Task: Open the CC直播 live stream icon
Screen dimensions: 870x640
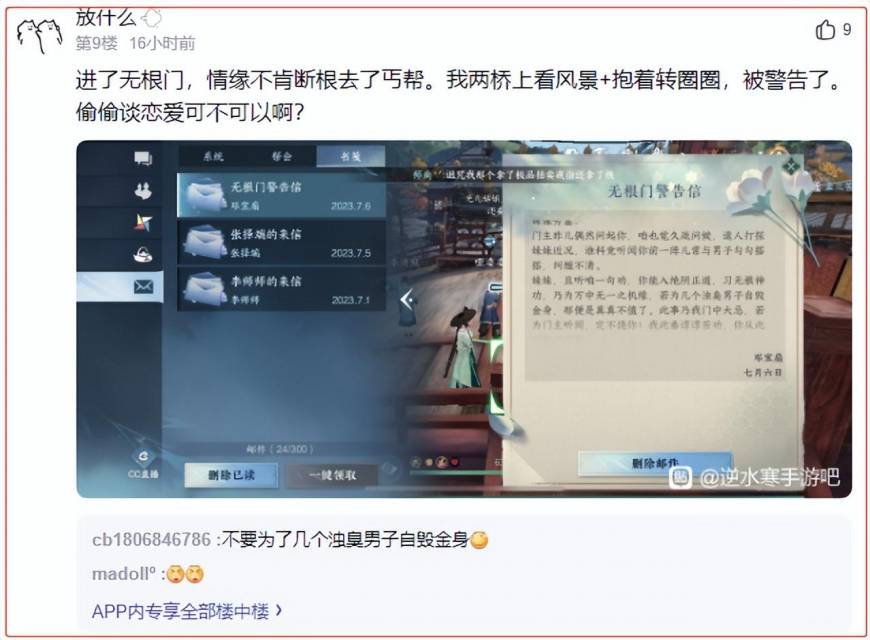Action: click(143, 464)
